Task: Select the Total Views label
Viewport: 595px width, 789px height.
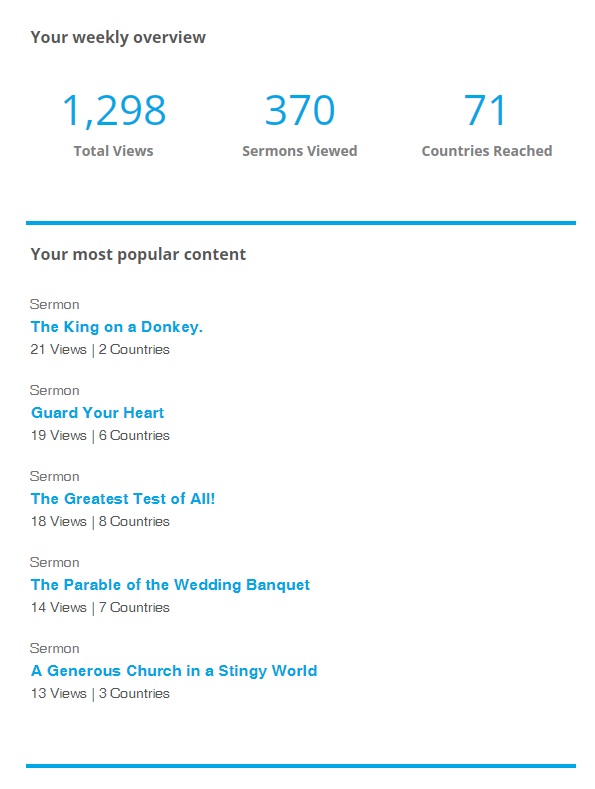Action: pyautogui.click(x=114, y=151)
